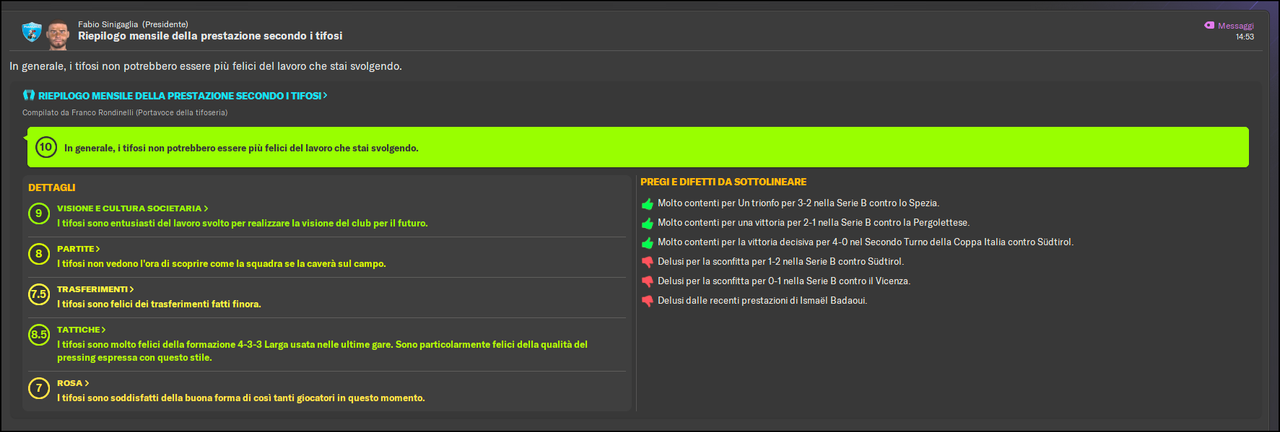
Task: Click the club badge icon
Action: point(32,32)
